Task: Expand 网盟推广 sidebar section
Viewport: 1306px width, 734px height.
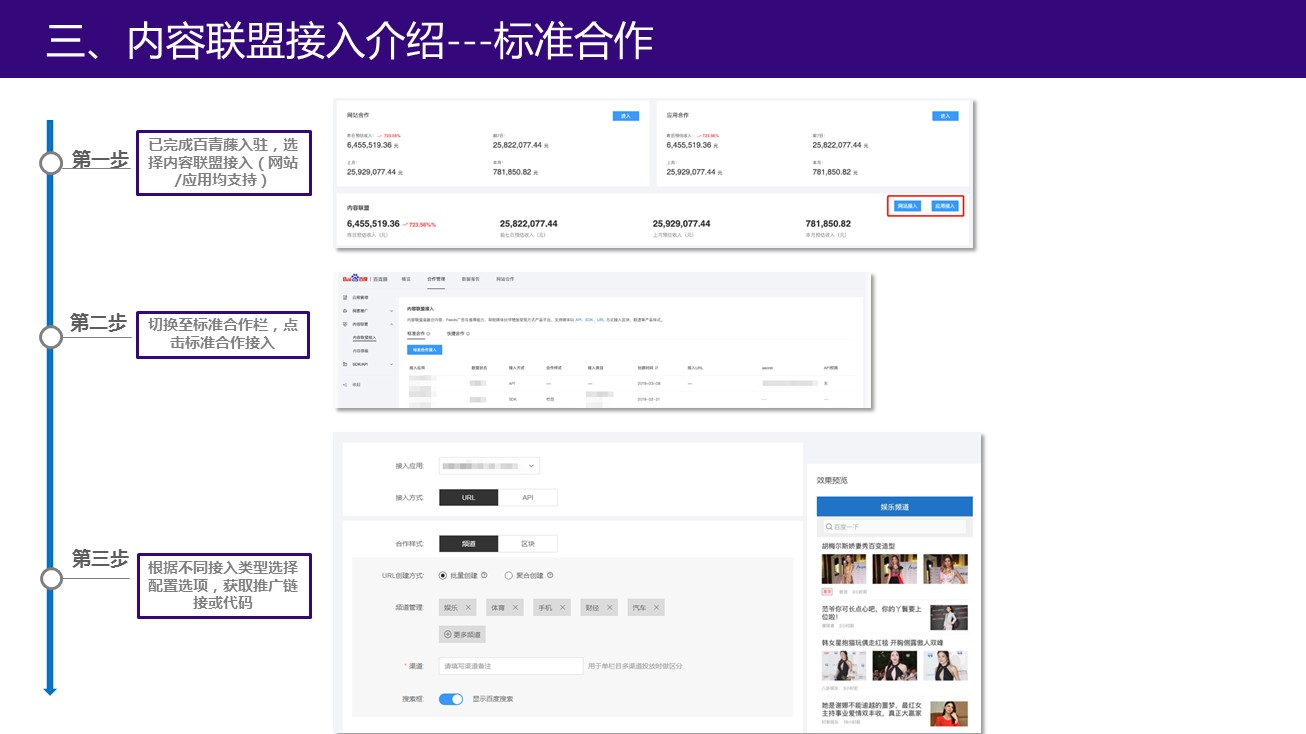Action: [392, 311]
